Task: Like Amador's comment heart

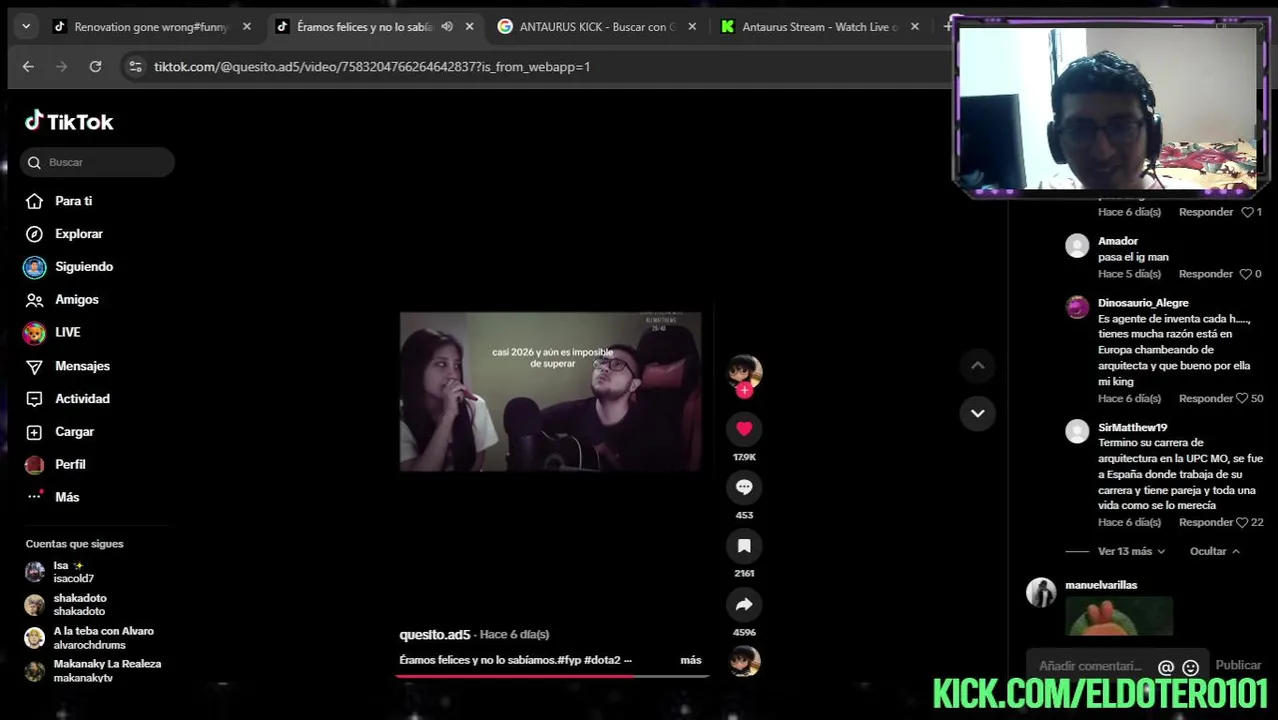Action: (1246, 274)
